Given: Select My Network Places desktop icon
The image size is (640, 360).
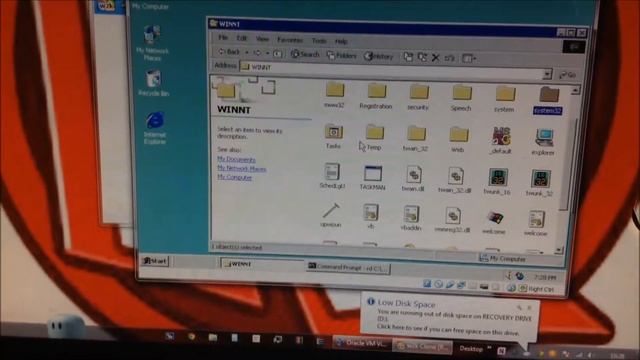Looking at the screenshot, I should click(152, 43).
